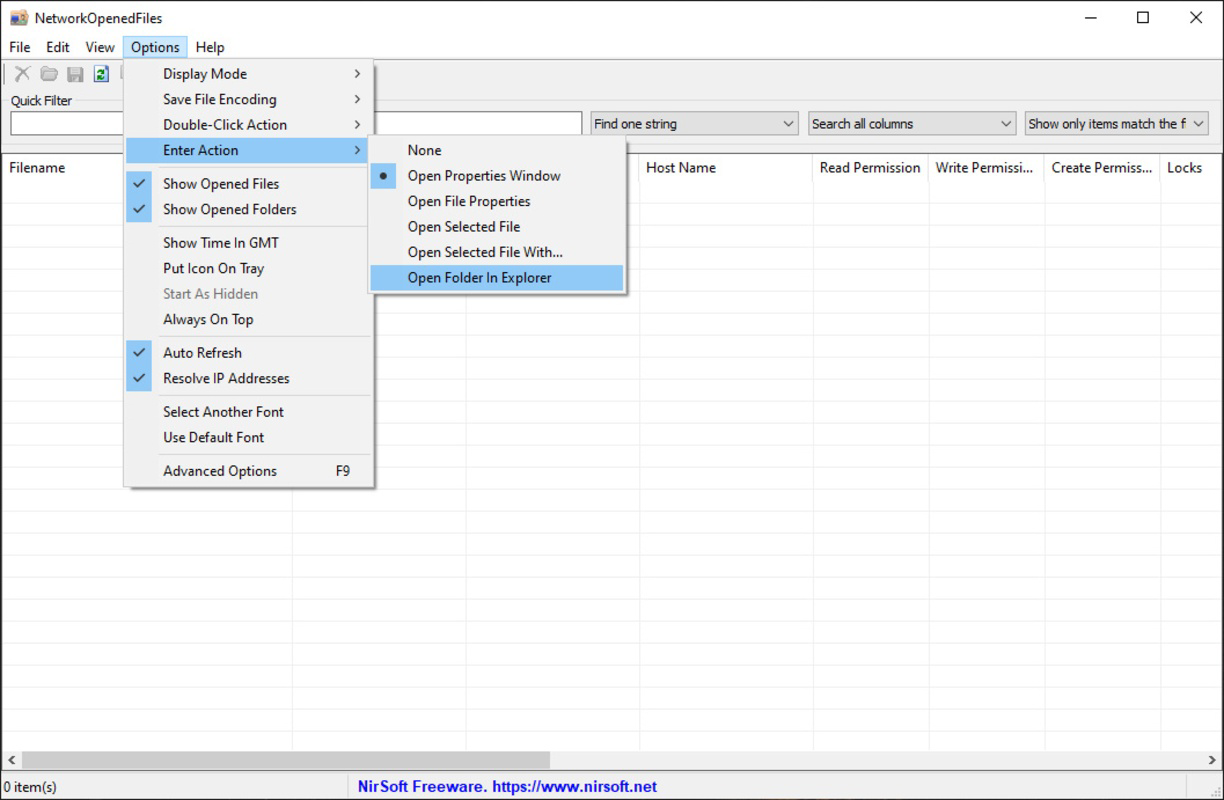Screen dimensions: 1224x800
Task: Sort by Write Permission column header
Action: [x=986, y=168]
